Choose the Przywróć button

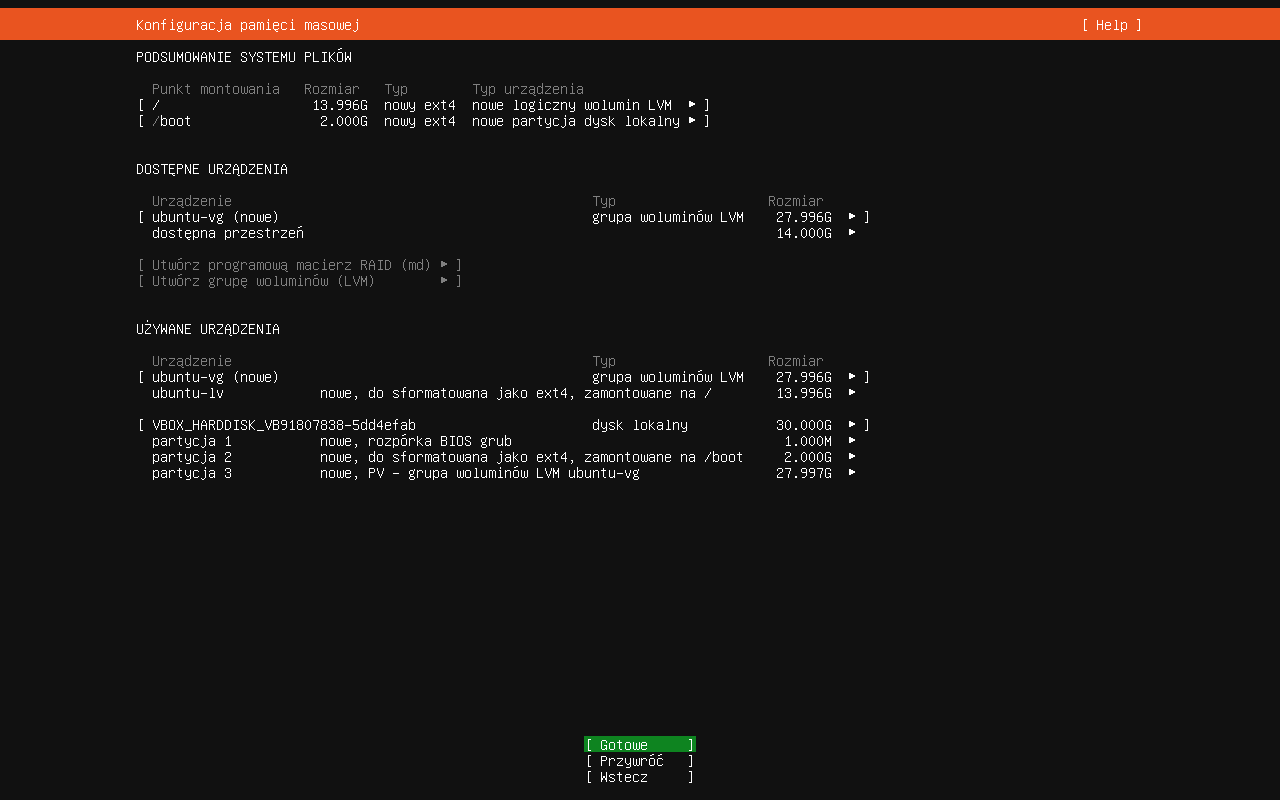pyautogui.click(x=640, y=761)
